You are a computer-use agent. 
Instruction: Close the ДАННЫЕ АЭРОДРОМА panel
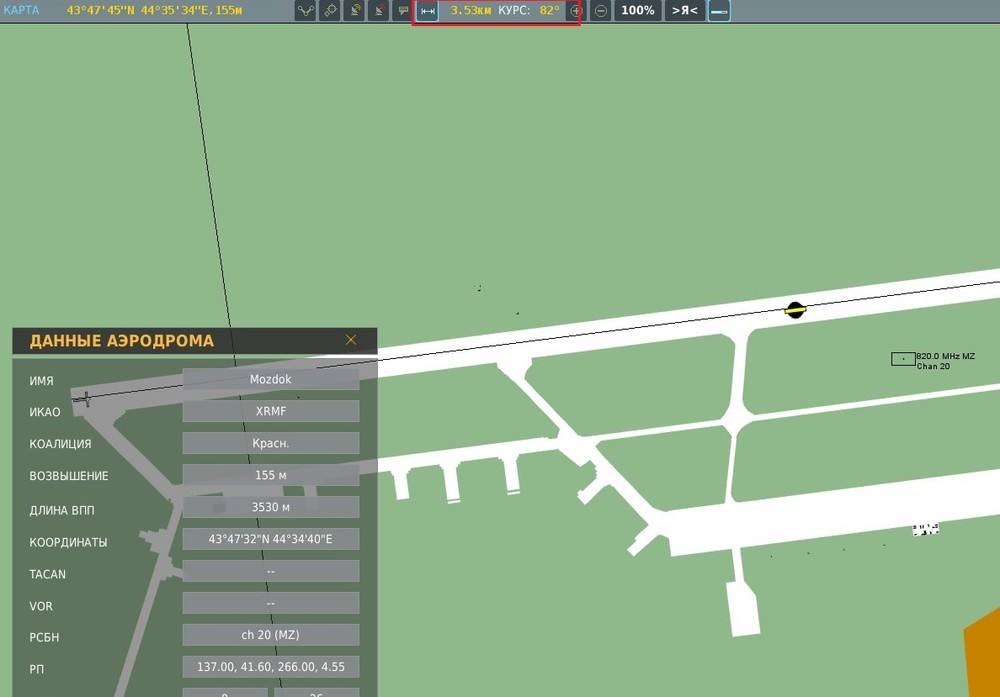351,340
